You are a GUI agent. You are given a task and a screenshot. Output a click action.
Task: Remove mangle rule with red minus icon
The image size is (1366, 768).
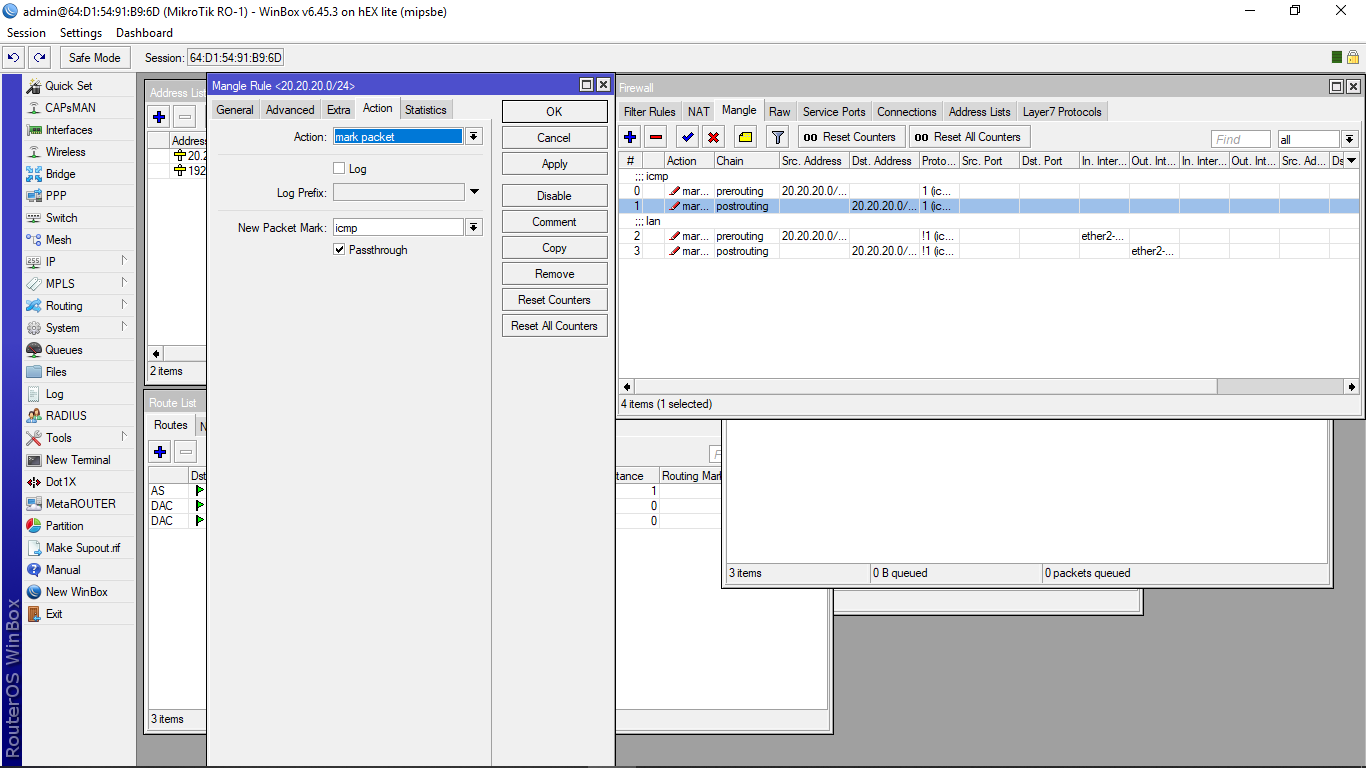point(656,137)
